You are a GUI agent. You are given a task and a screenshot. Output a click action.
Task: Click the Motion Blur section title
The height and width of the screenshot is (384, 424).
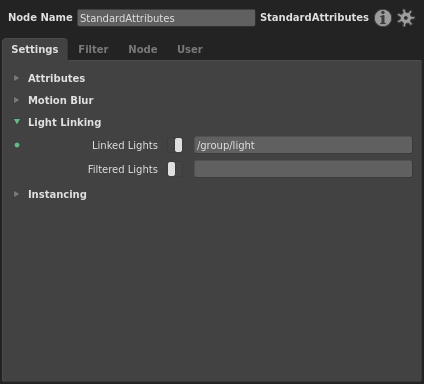[x=61, y=100]
